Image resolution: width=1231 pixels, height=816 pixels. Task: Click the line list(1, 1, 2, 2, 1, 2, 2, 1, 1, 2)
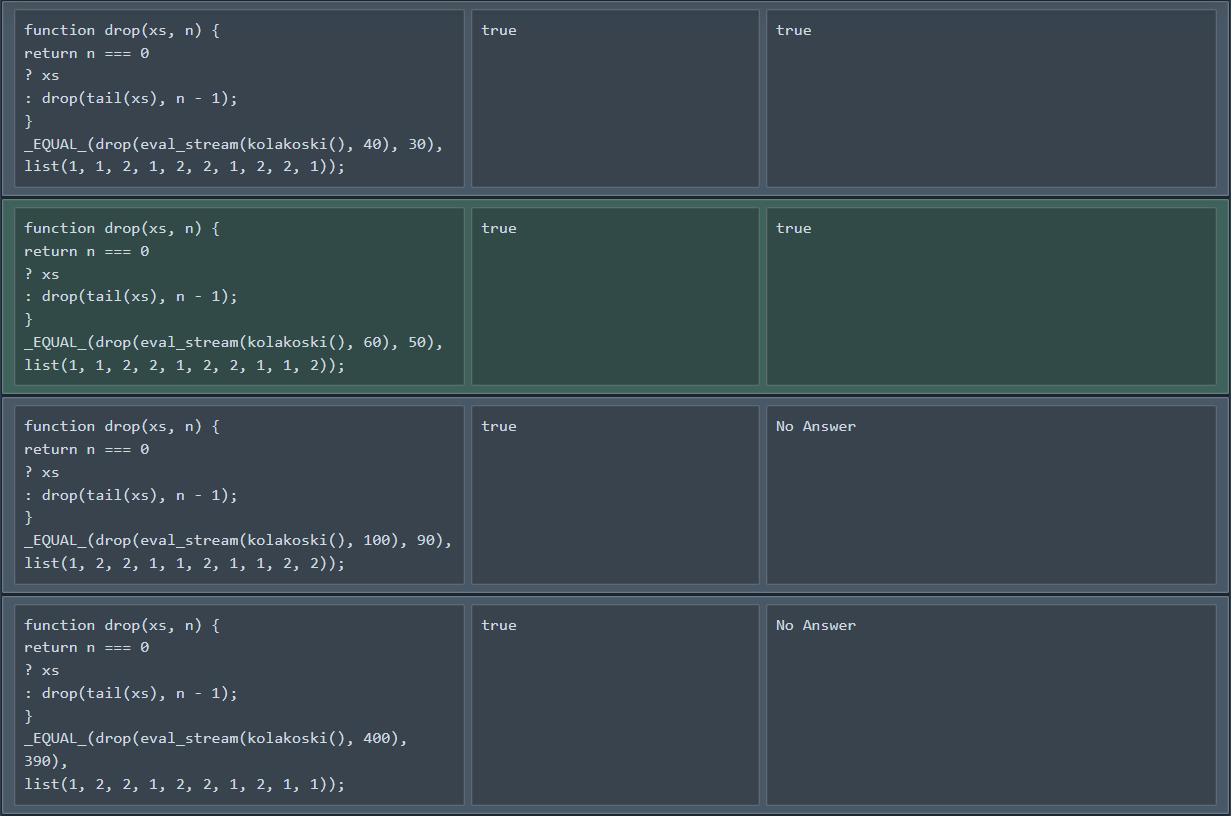click(x=184, y=365)
